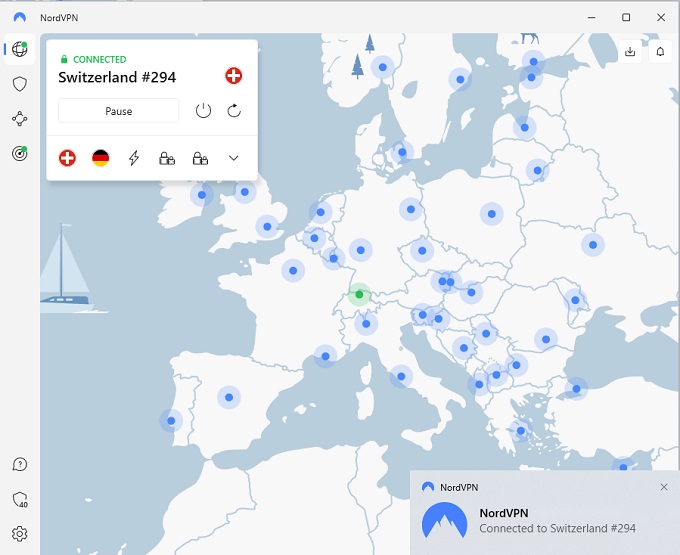Click the lightning bolt quick connect icon
This screenshot has height=555, width=680.
click(134, 158)
